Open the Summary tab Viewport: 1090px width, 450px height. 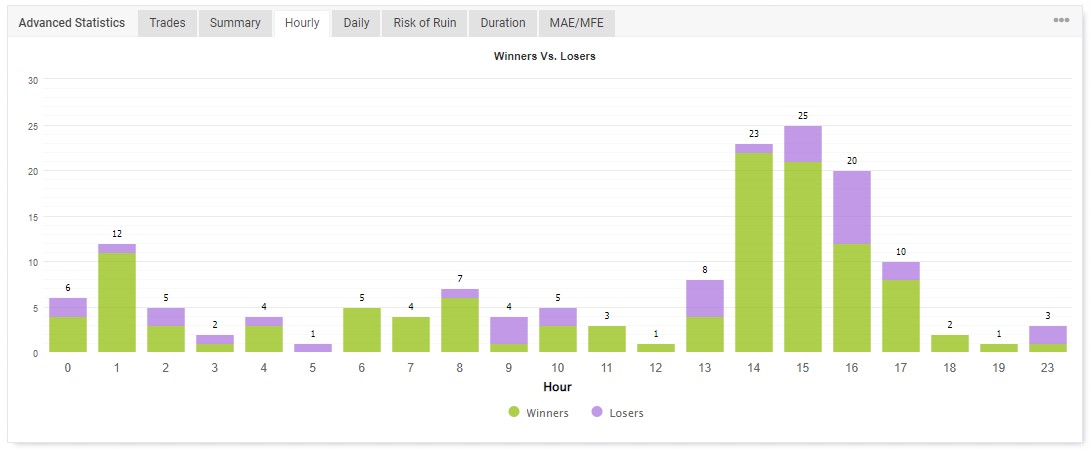tap(235, 23)
